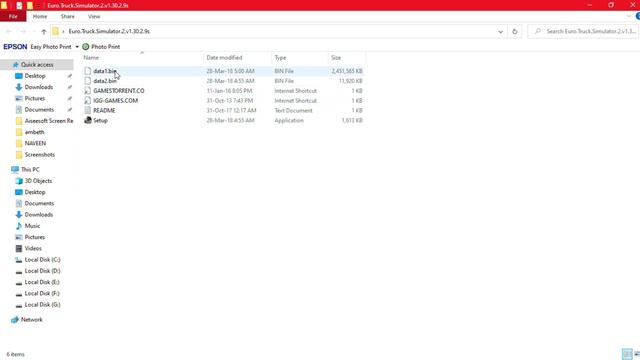Click the Music note icon
This screenshot has height=360, width=640.
click(x=19, y=226)
